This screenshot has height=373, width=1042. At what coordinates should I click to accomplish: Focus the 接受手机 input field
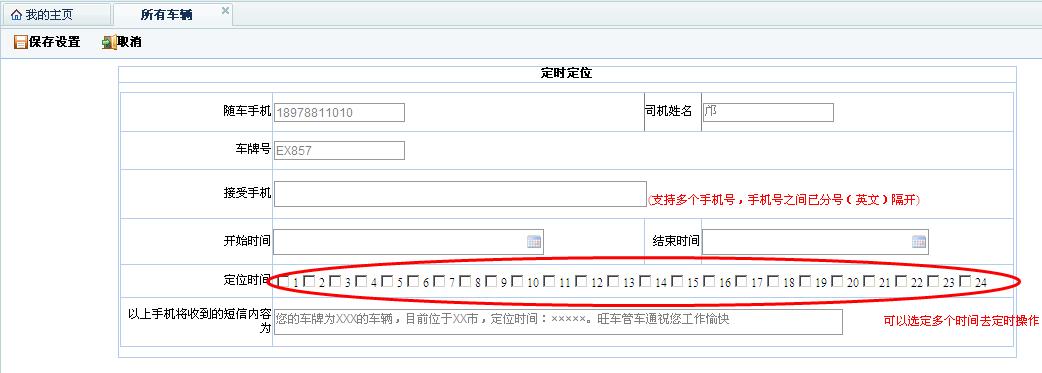(460, 194)
